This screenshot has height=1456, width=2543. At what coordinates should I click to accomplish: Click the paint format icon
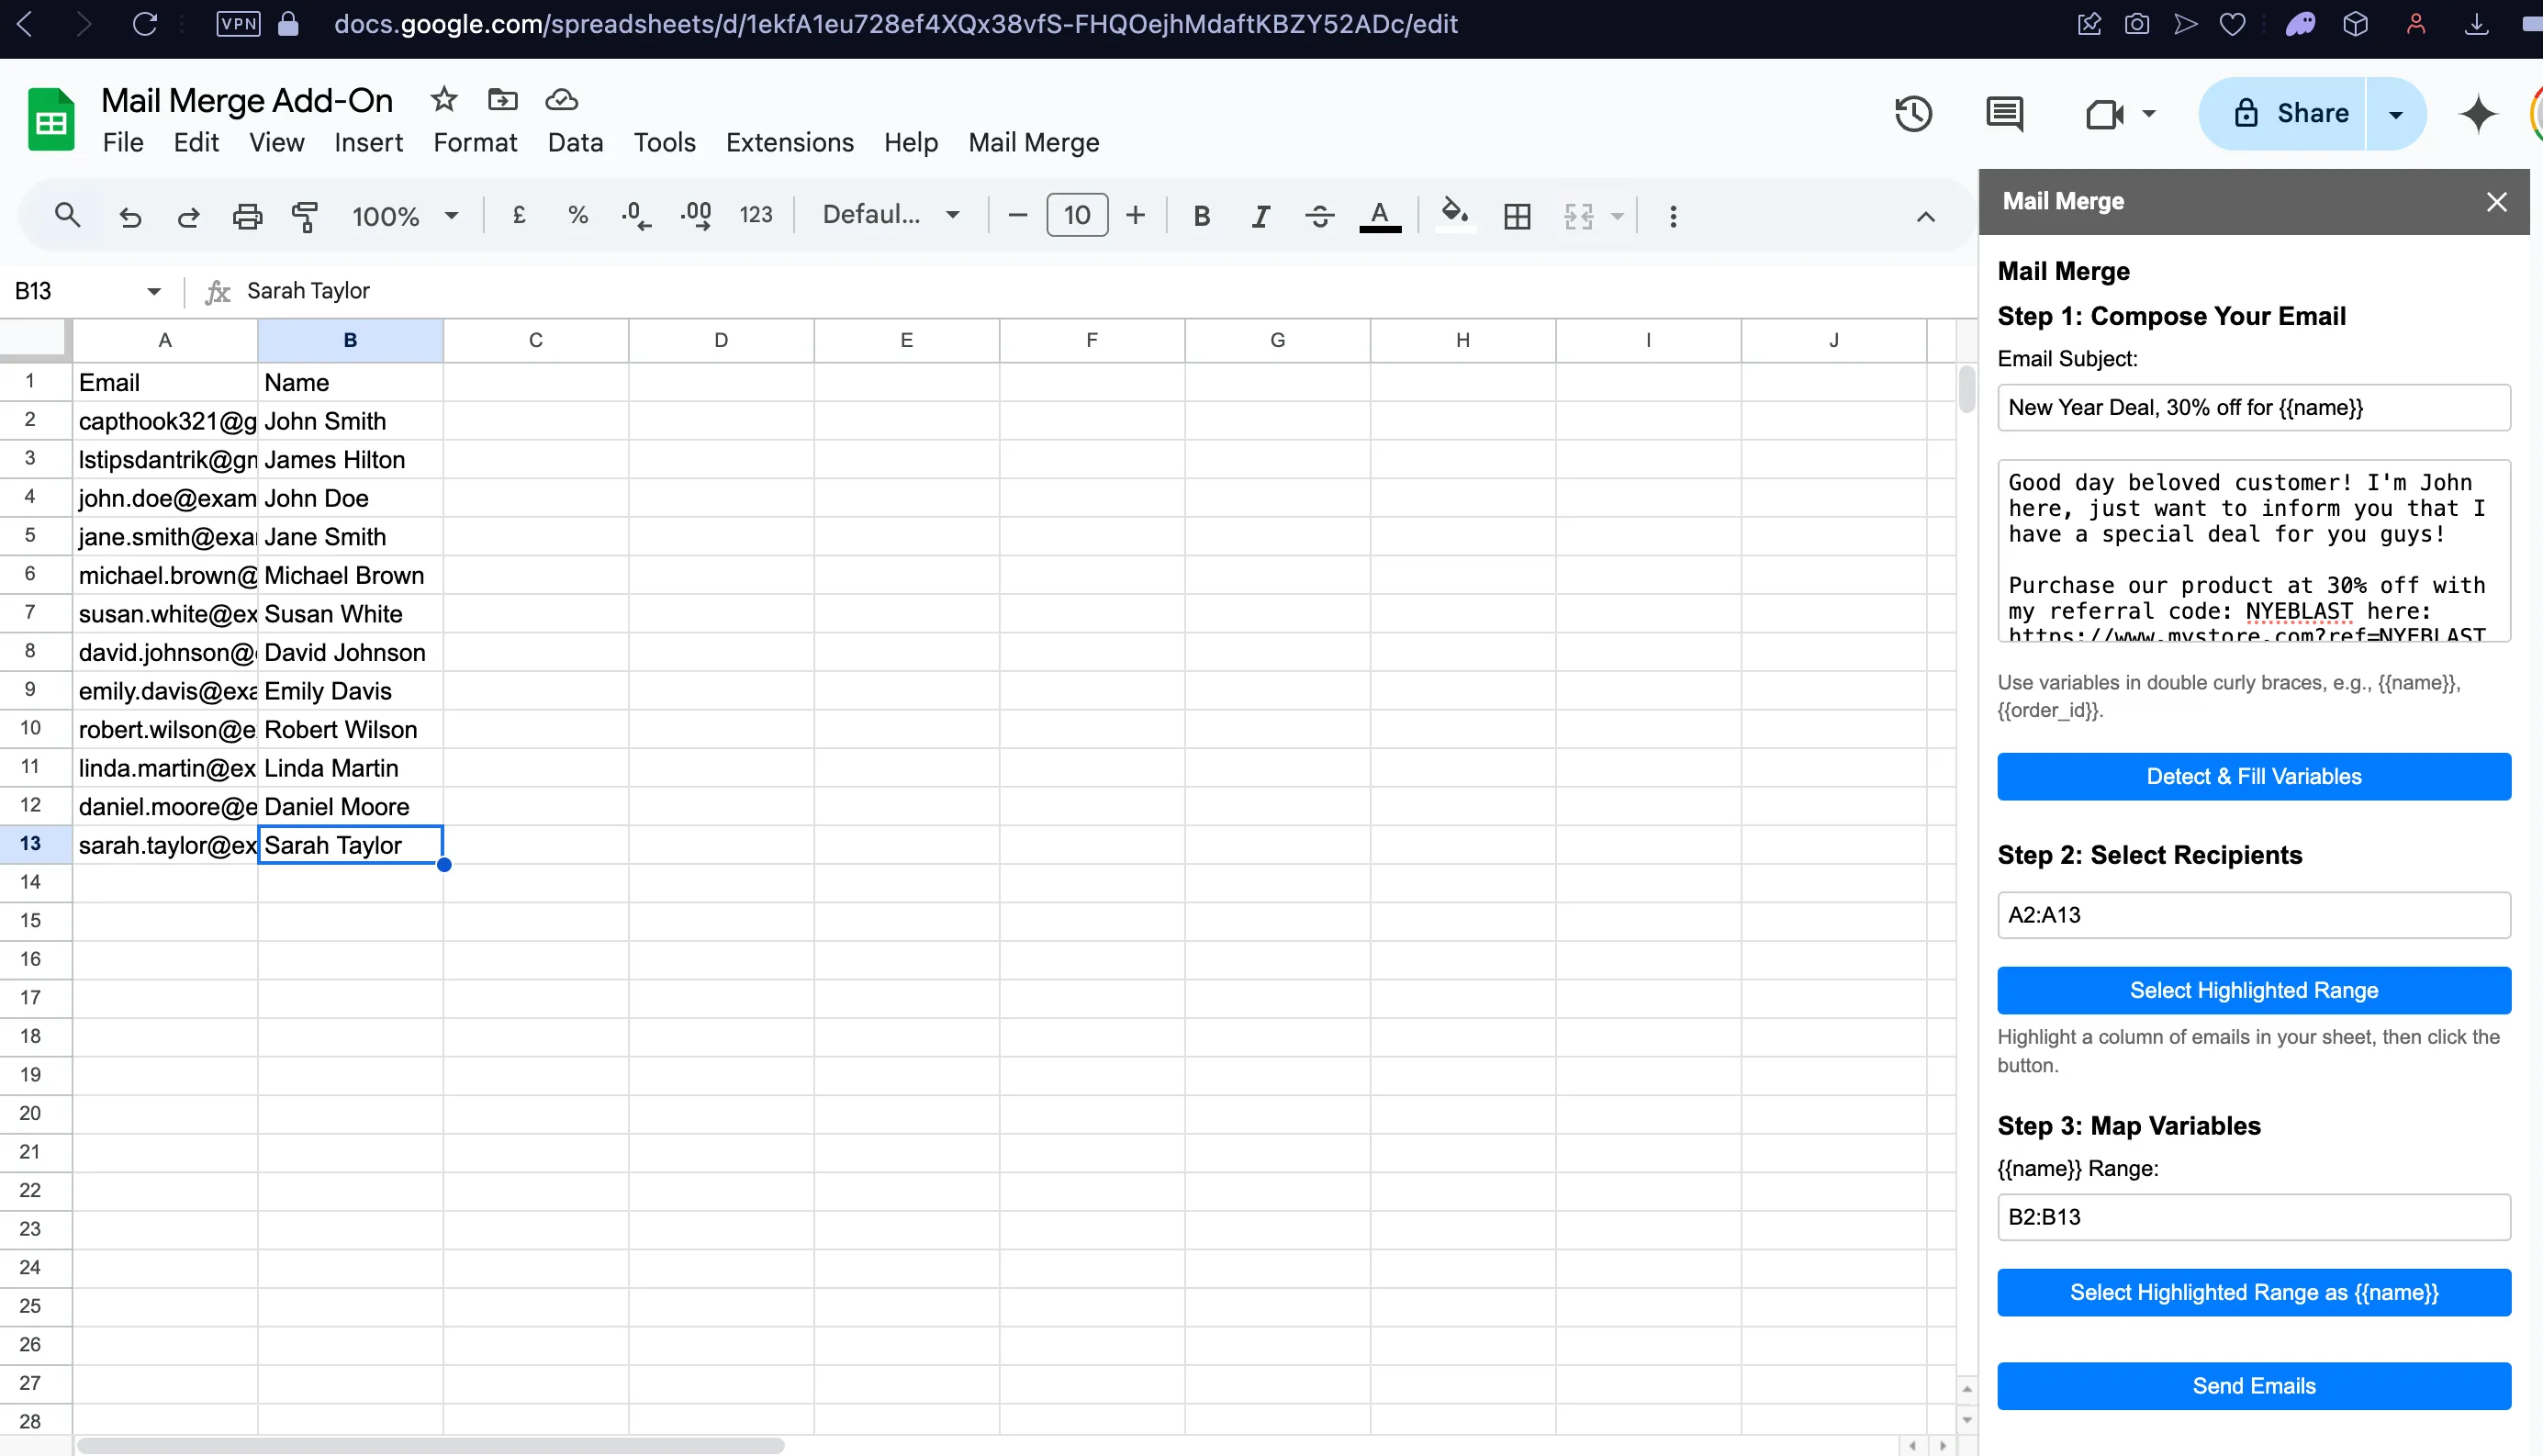tap(305, 216)
